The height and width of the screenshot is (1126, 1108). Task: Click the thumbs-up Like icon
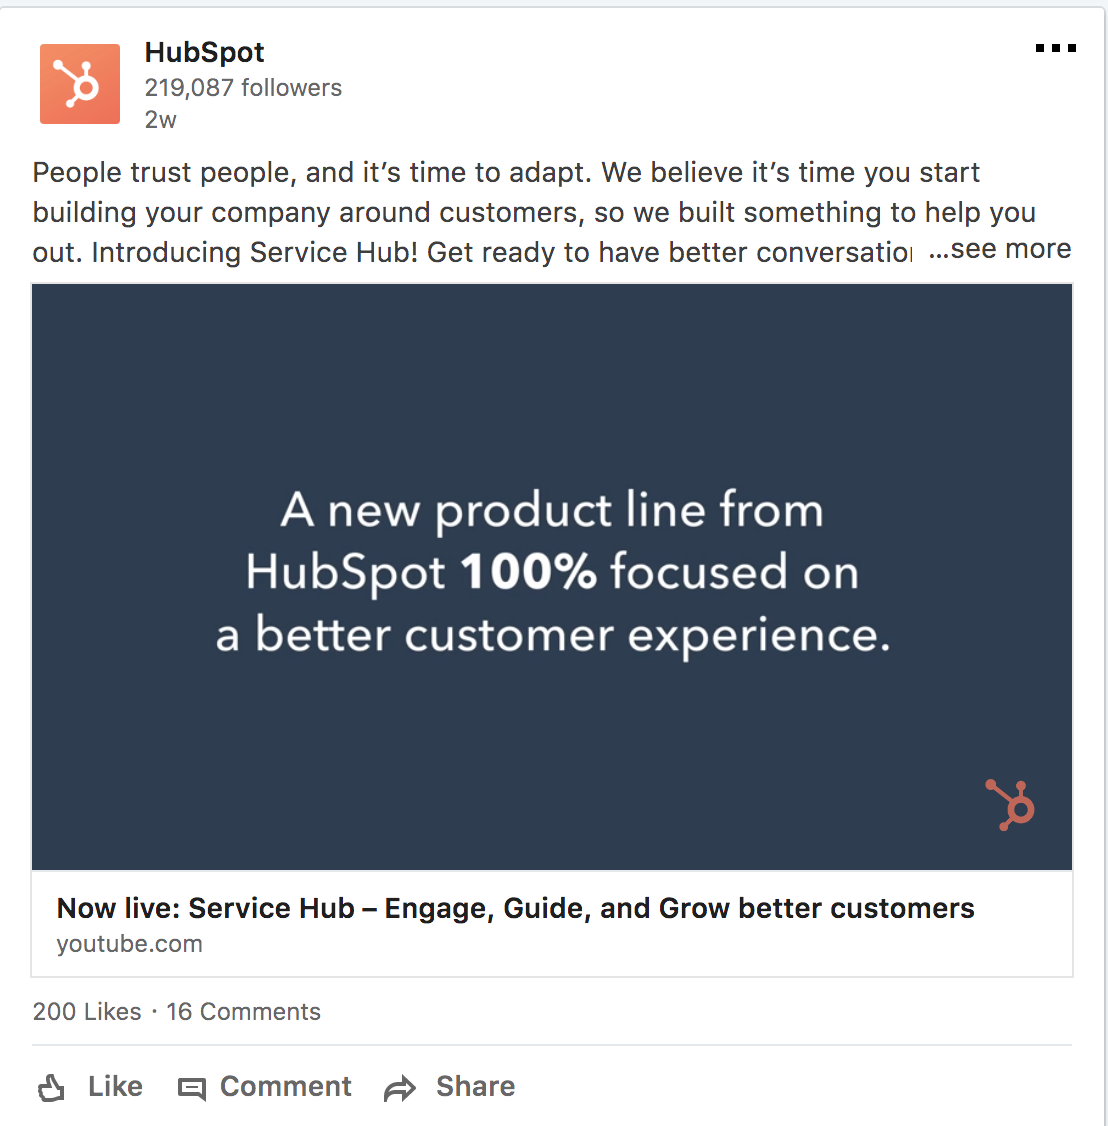51,1088
